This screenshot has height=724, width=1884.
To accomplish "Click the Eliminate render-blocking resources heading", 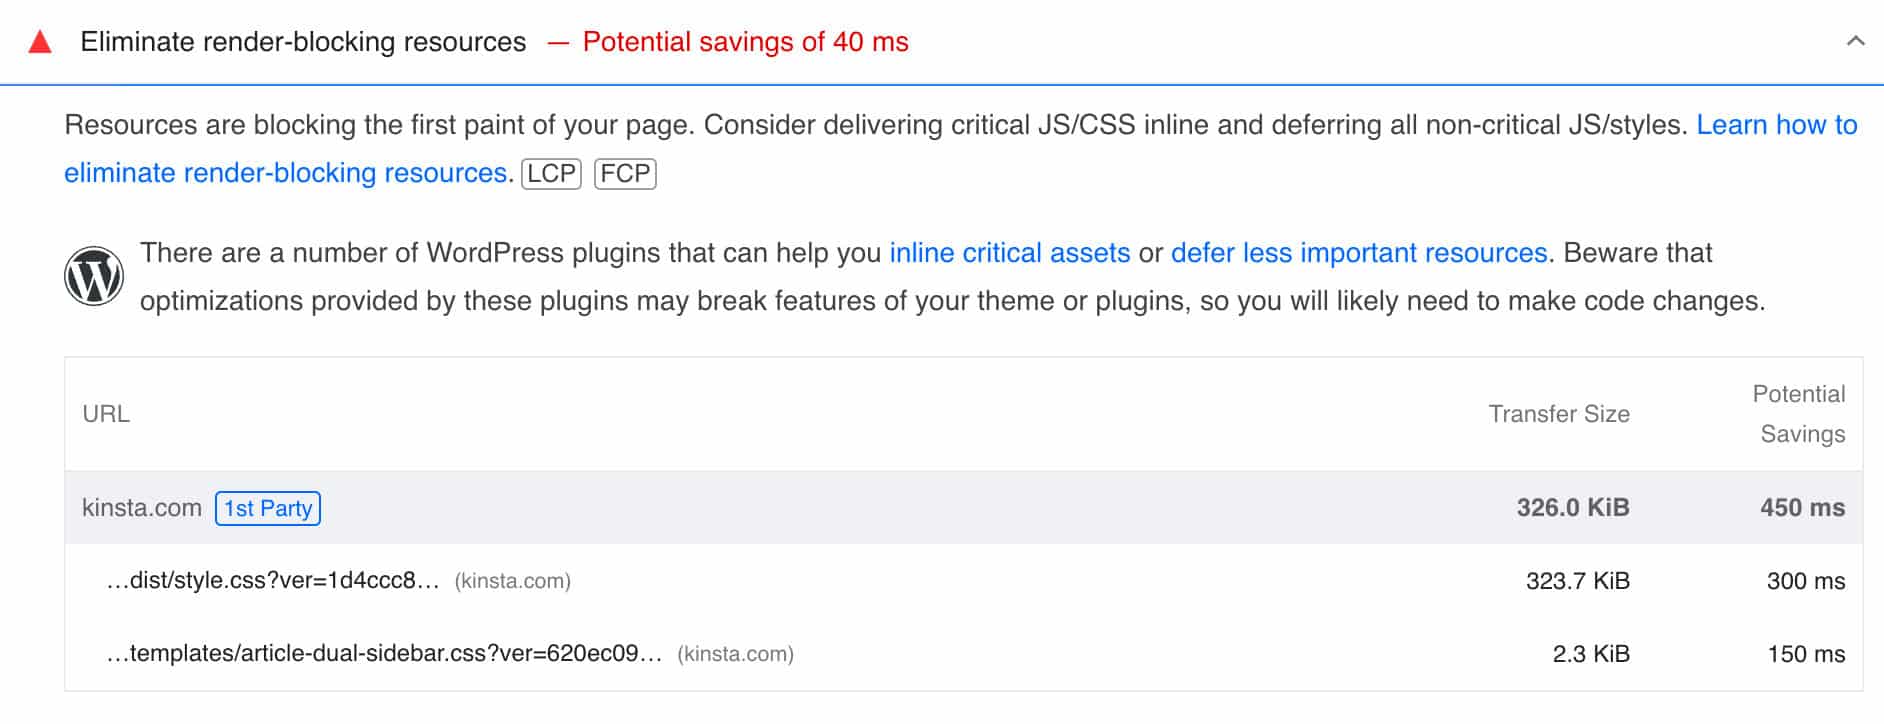I will 304,42.
